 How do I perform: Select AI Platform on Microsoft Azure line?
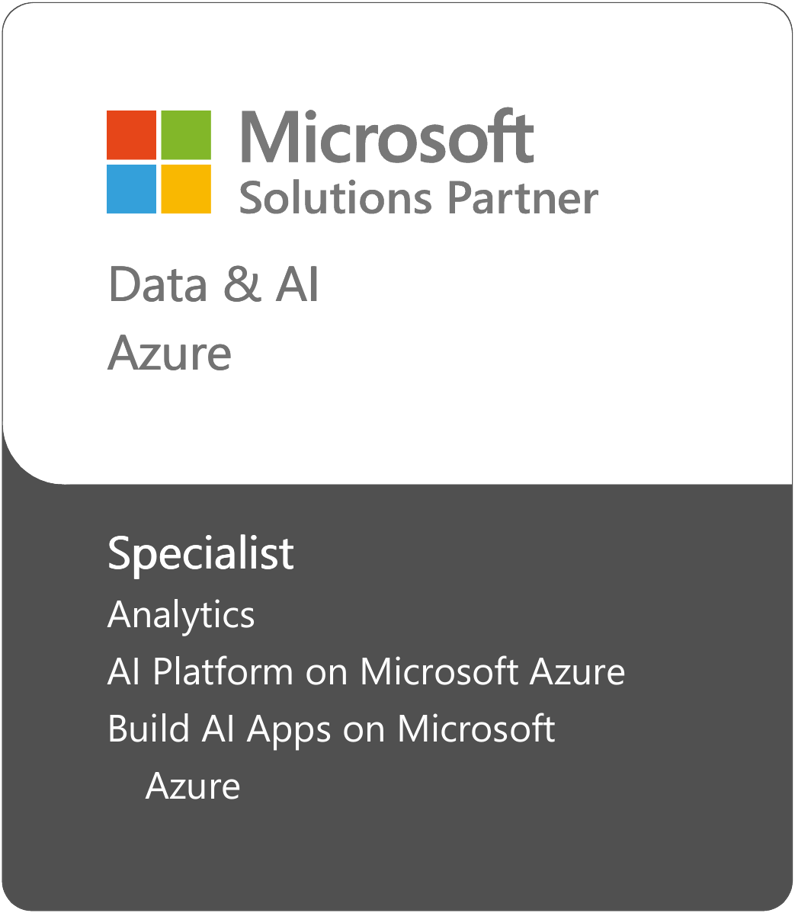tap(366, 671)
